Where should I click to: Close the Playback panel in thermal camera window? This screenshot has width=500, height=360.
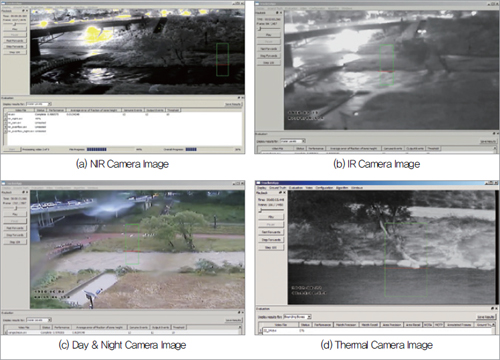pyautogui.click(x=284, y=193)
